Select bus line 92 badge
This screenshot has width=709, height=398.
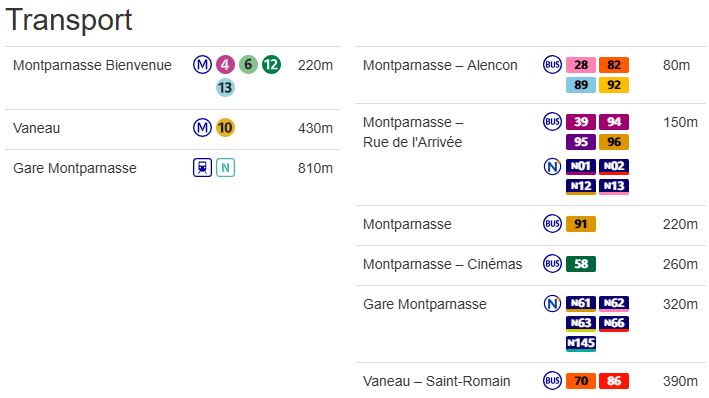614,85
